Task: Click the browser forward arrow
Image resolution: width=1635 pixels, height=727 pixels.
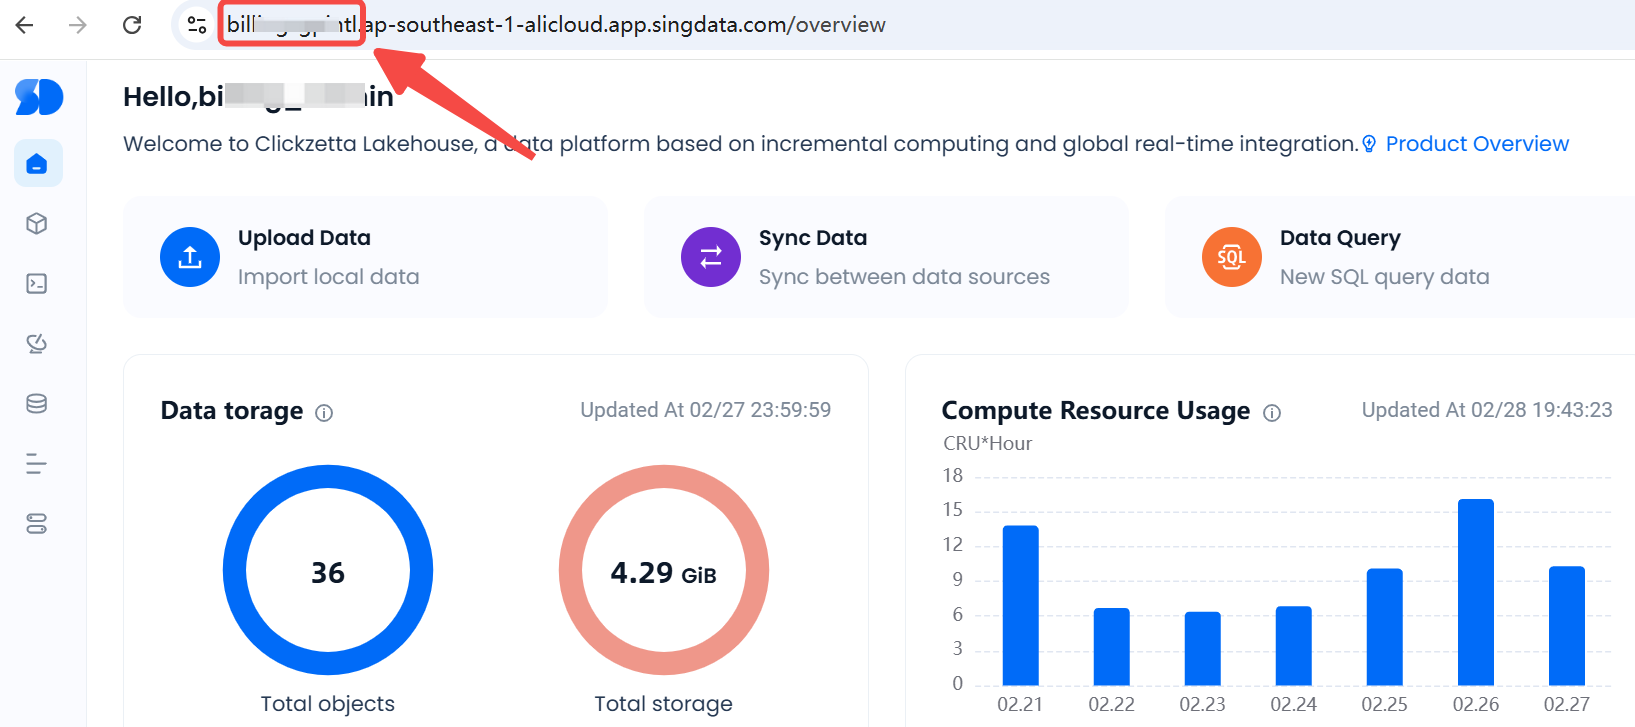Action: [78, 25]
